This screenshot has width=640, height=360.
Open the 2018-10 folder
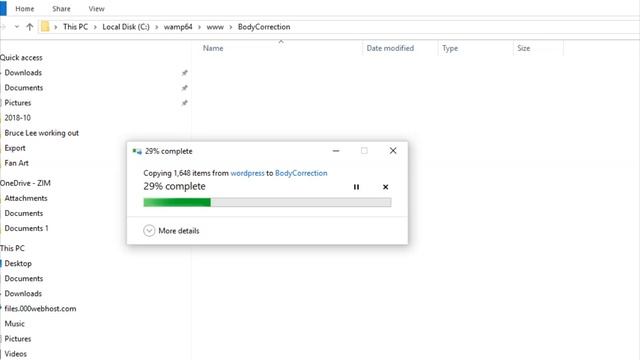coord(18,118)
